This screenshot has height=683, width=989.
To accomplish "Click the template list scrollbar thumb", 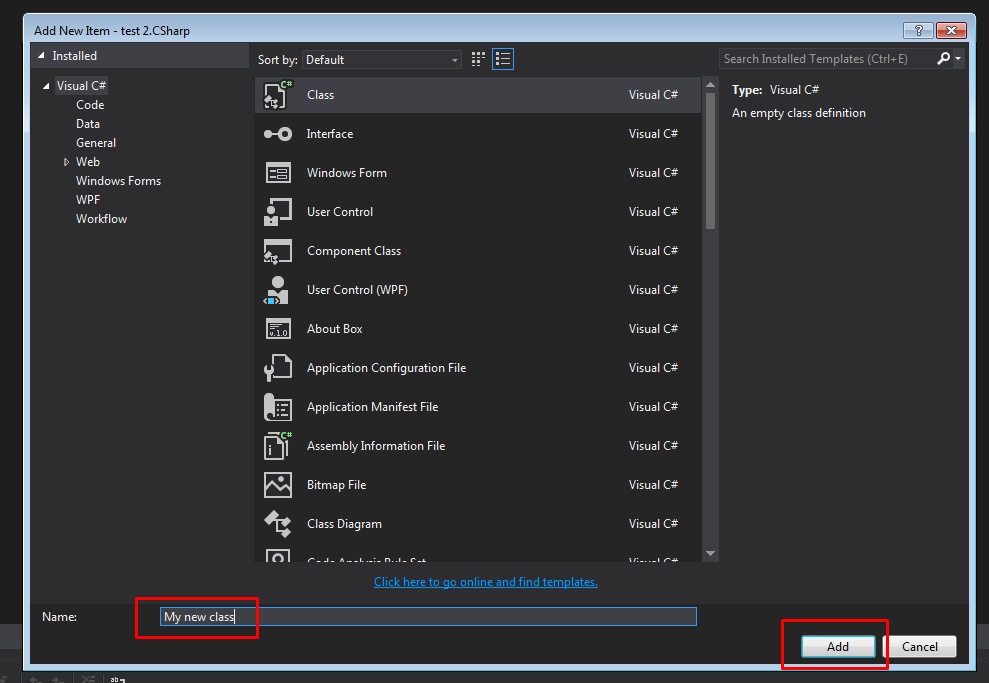I will click(710, 161).
